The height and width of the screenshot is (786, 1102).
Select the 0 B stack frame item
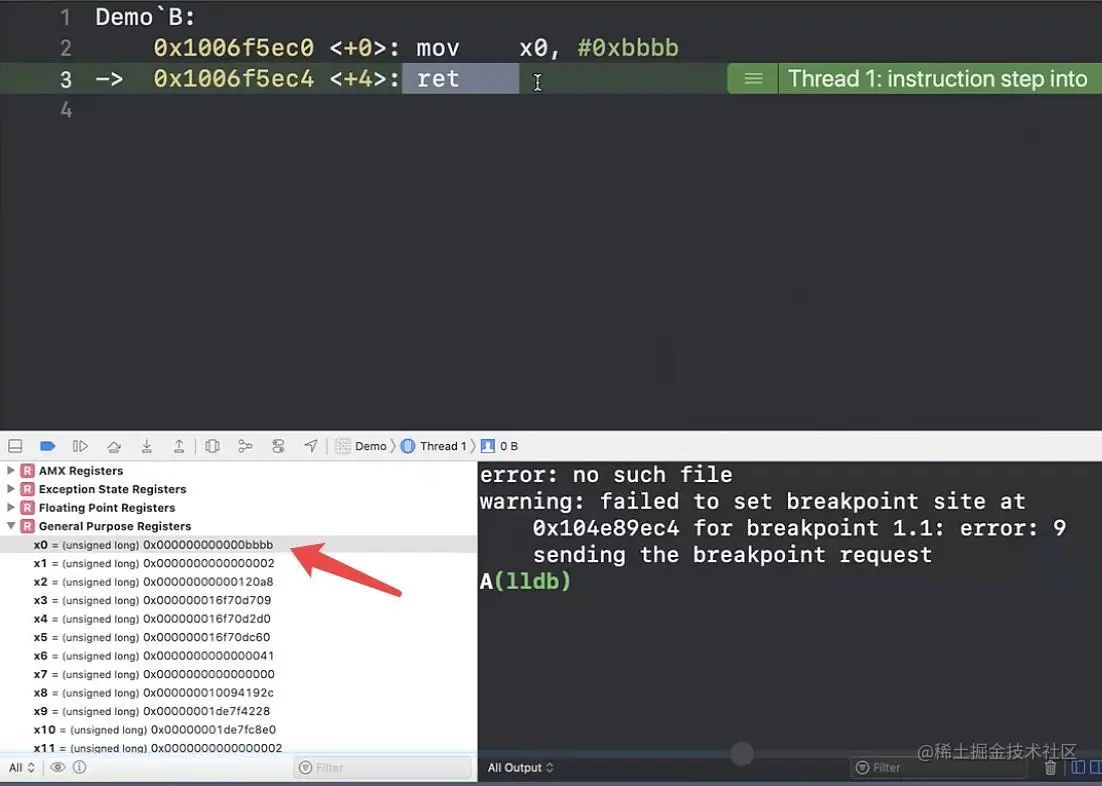(500, 446)
